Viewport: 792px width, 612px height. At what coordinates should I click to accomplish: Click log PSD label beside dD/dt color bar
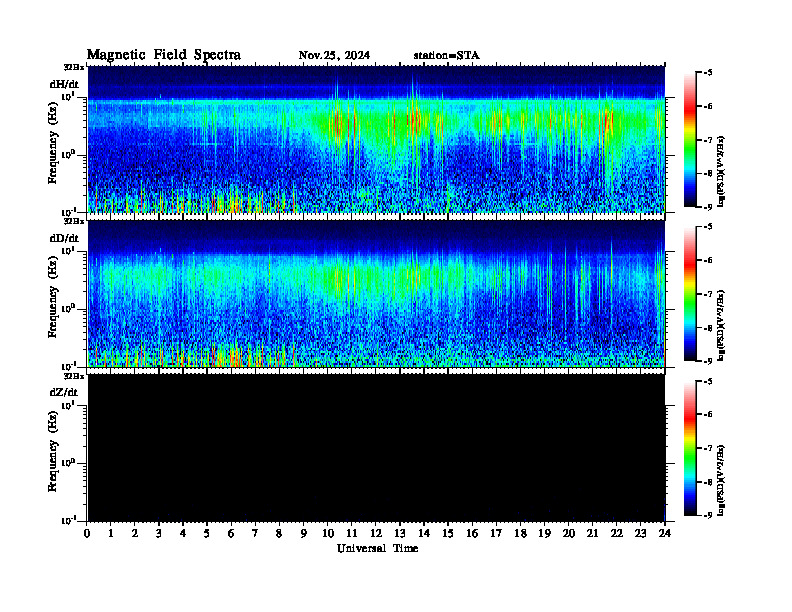coord(721,325)
